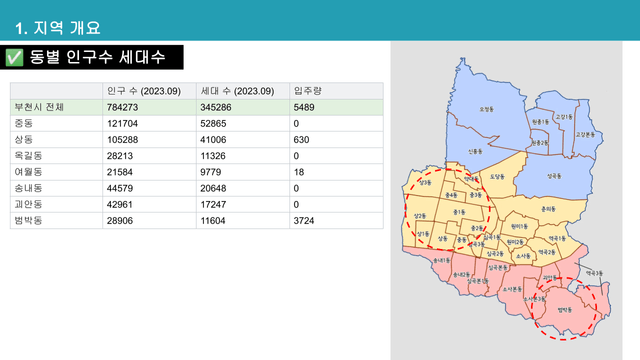640x360 pixels.
Task: Select the '범박동' row label in the table
Action: pos(29,220)
